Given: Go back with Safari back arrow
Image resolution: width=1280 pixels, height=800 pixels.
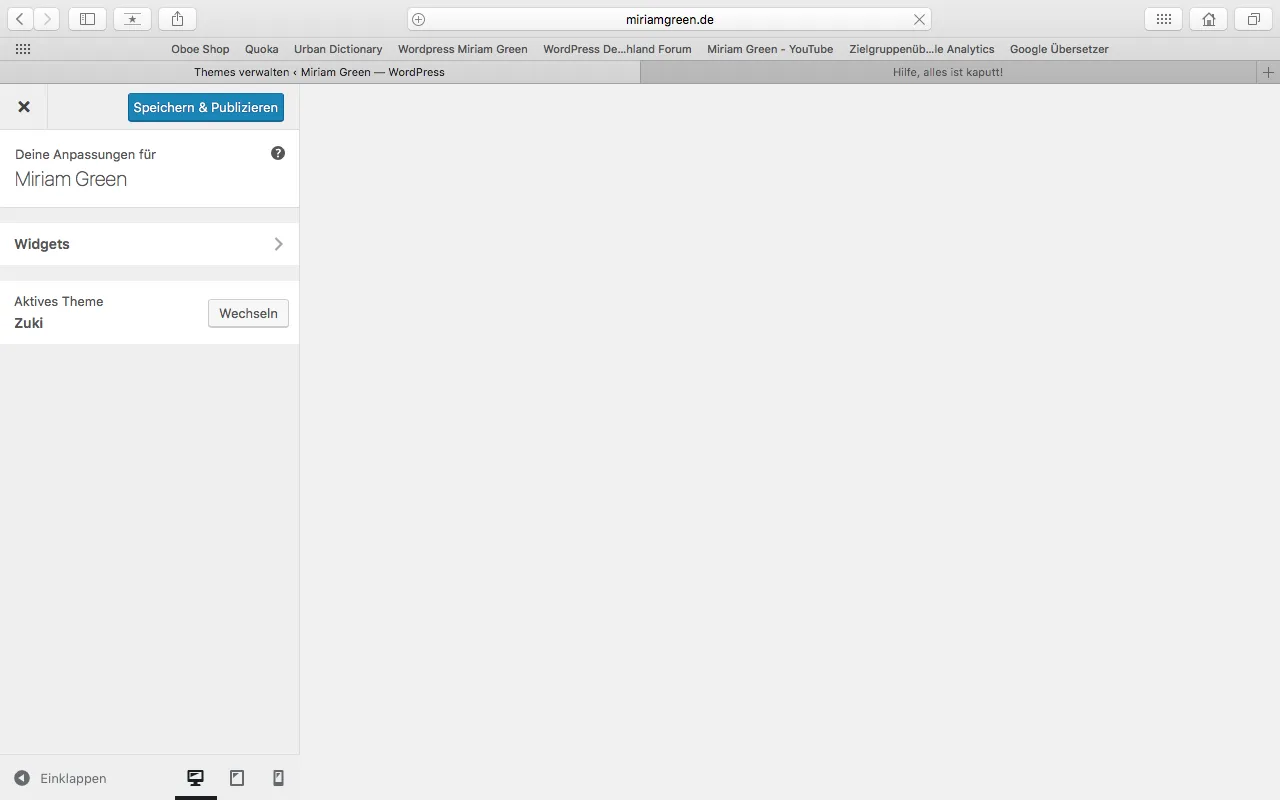Looking at the screenshot, I should [20, 19].
